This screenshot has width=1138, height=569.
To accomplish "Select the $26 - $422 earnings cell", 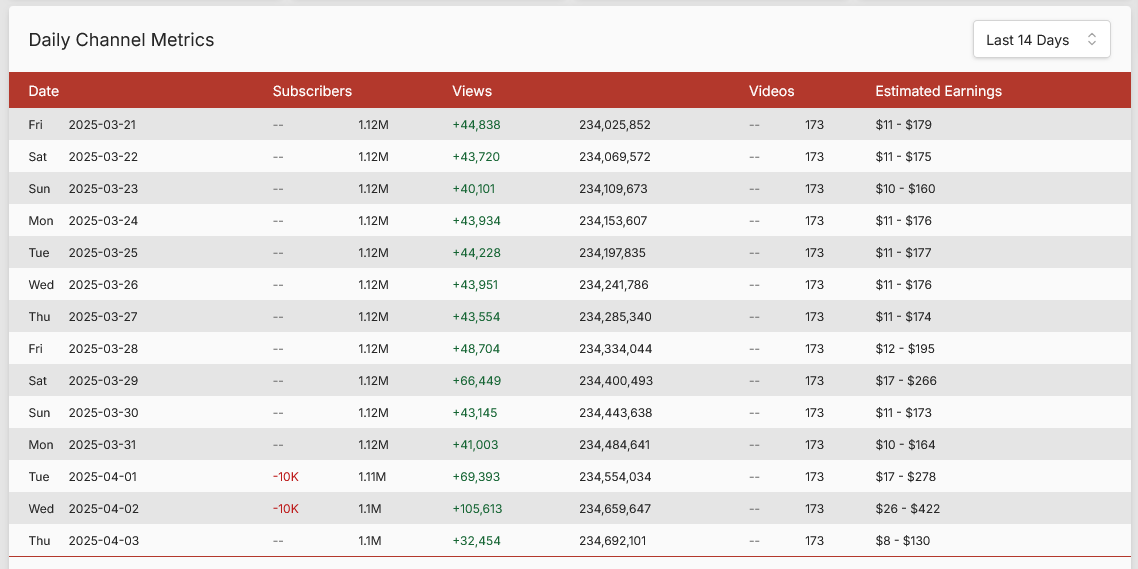I will 908,509.
